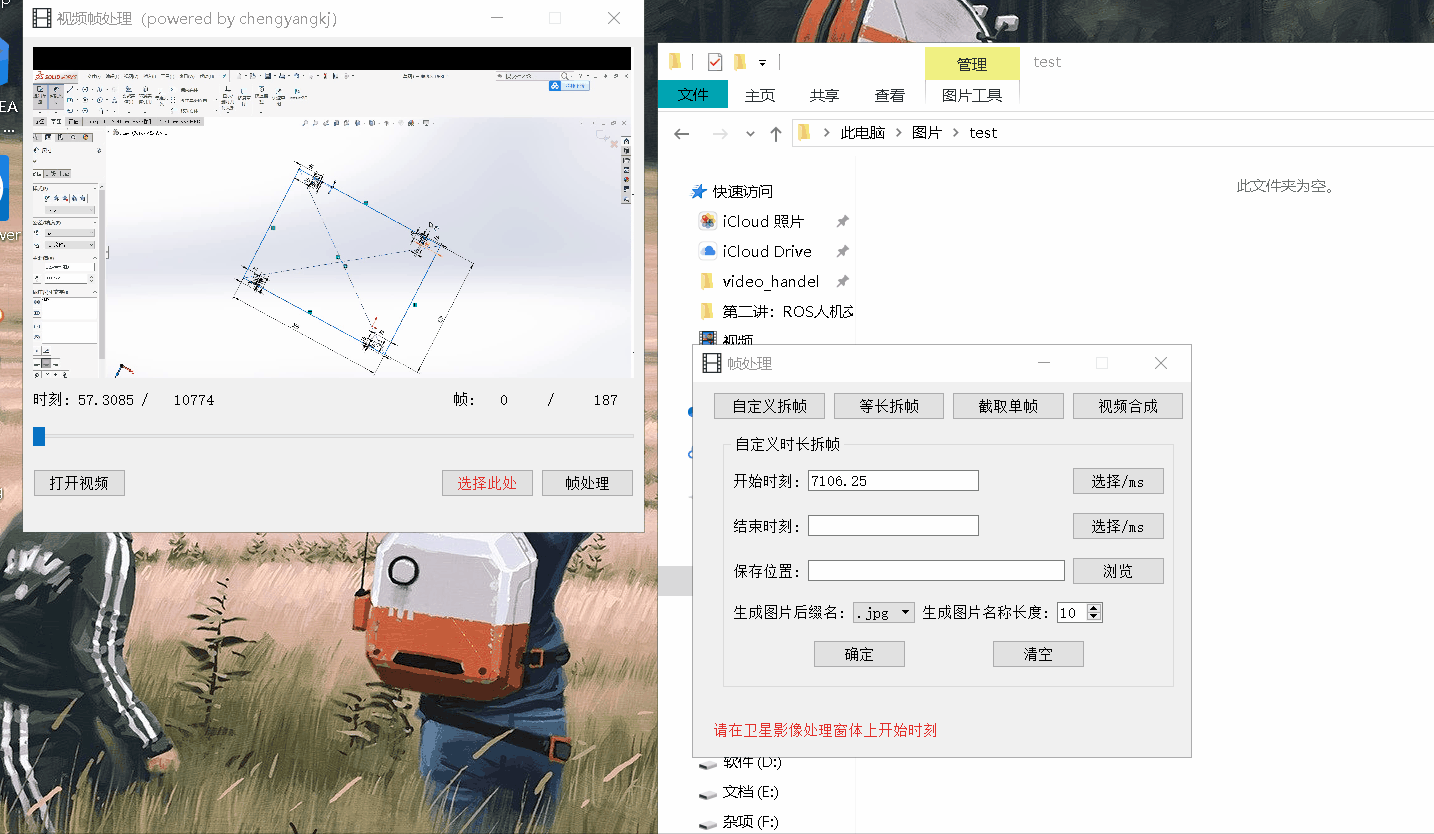Click 打开视频 button in video window

tap(79, 483)
